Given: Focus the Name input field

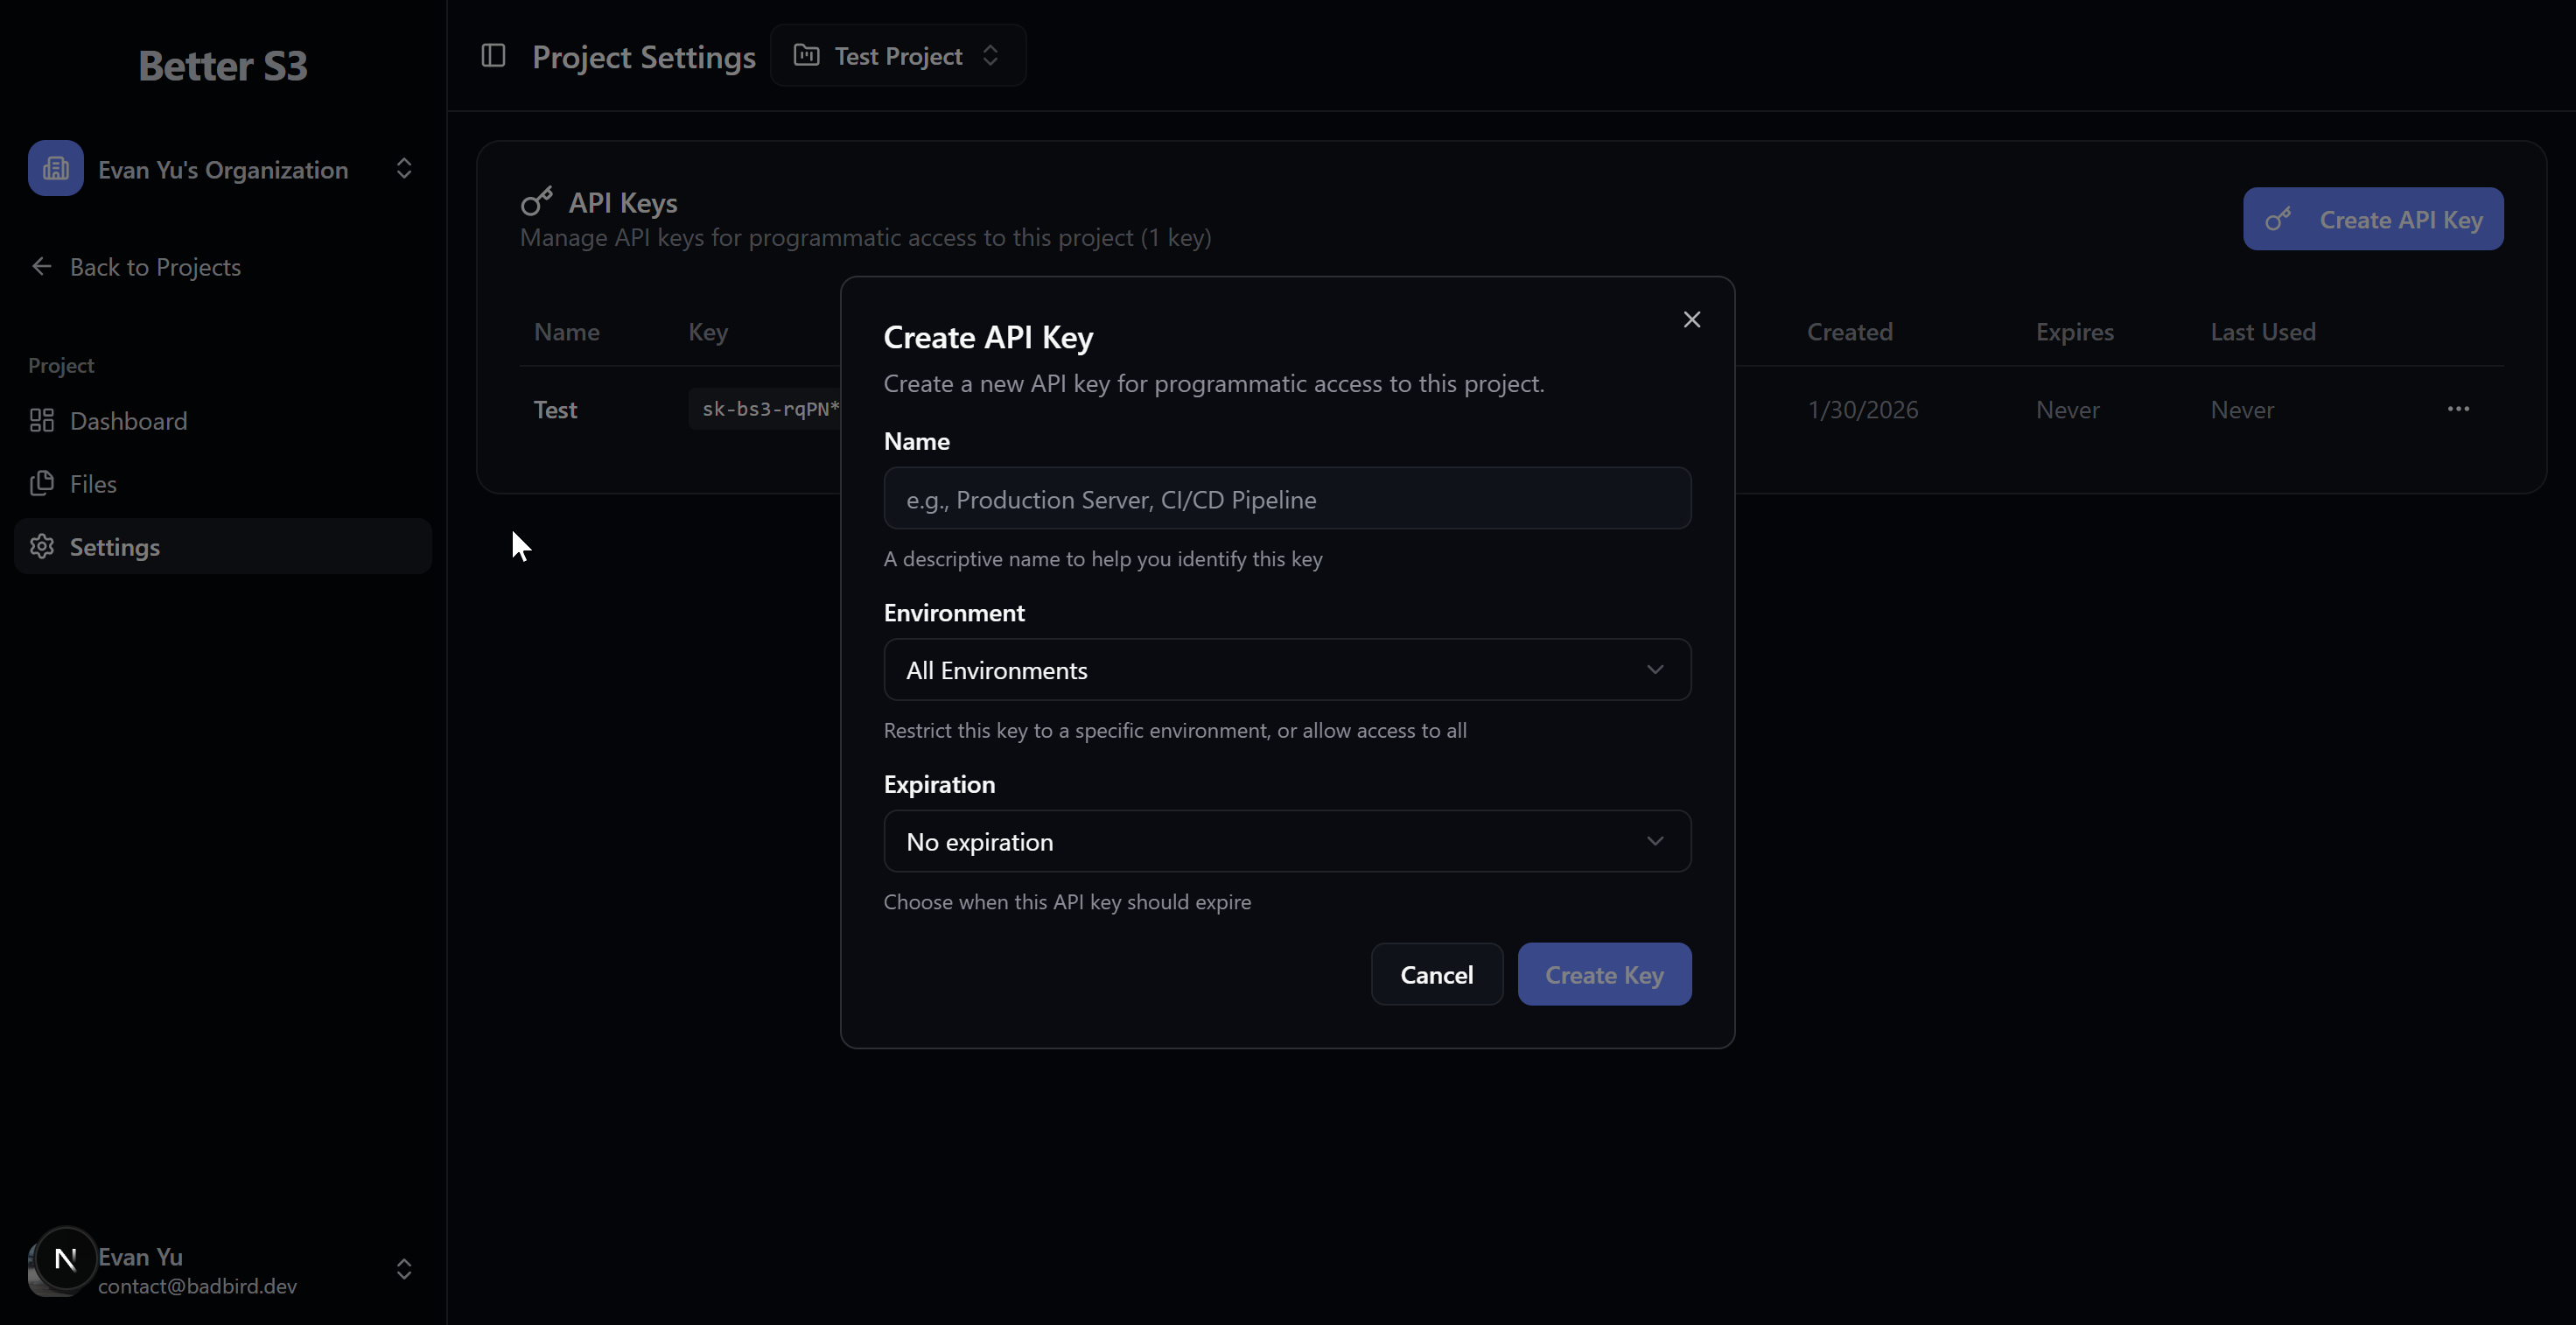Looking at the screenshot, I should pyautogui.click(x=1287, y=499).
